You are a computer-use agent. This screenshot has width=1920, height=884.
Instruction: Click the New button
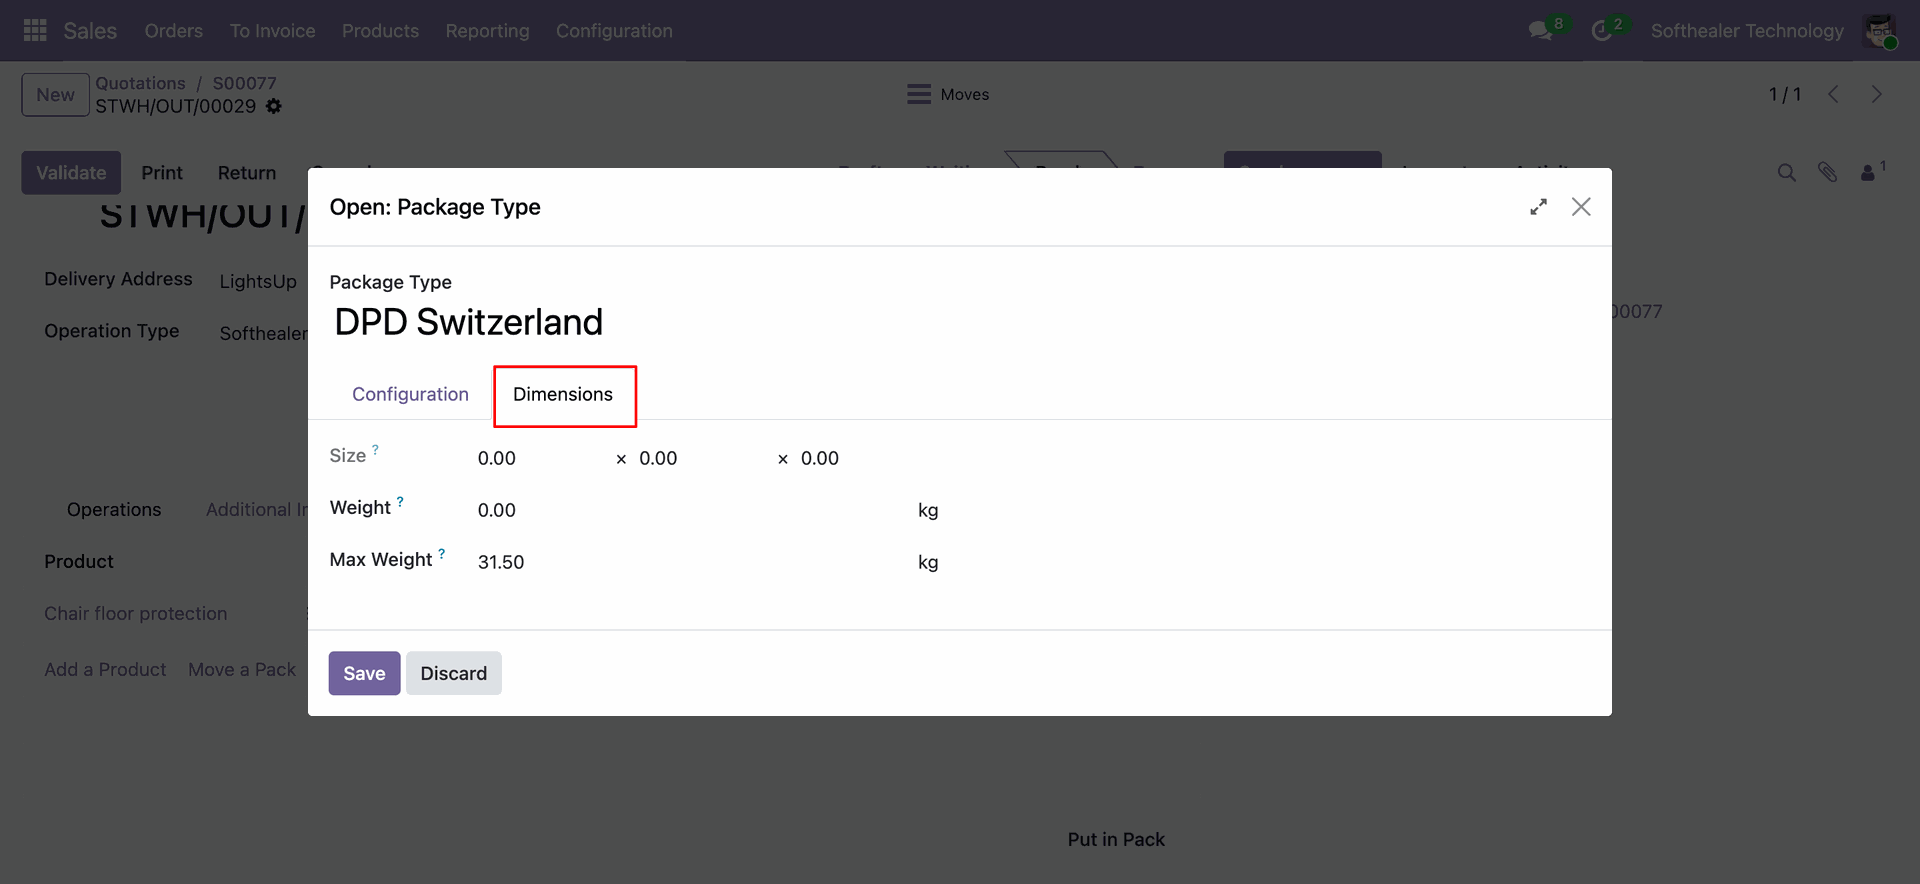point(56,95)
